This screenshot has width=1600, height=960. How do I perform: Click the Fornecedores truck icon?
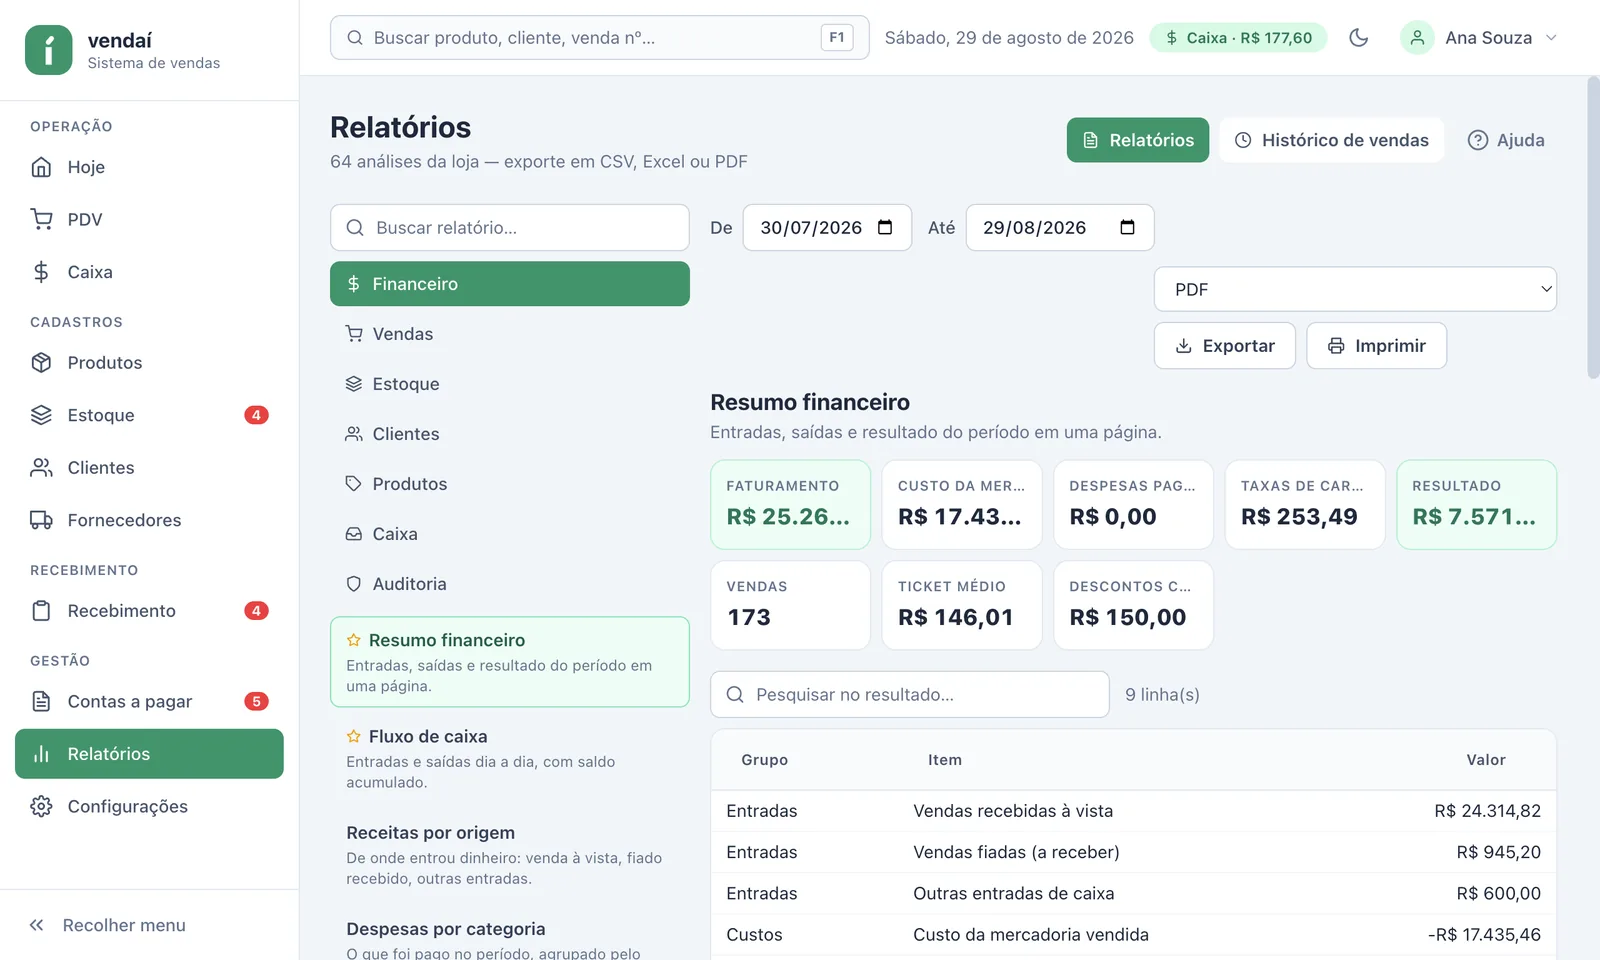(x=41, y=520)
